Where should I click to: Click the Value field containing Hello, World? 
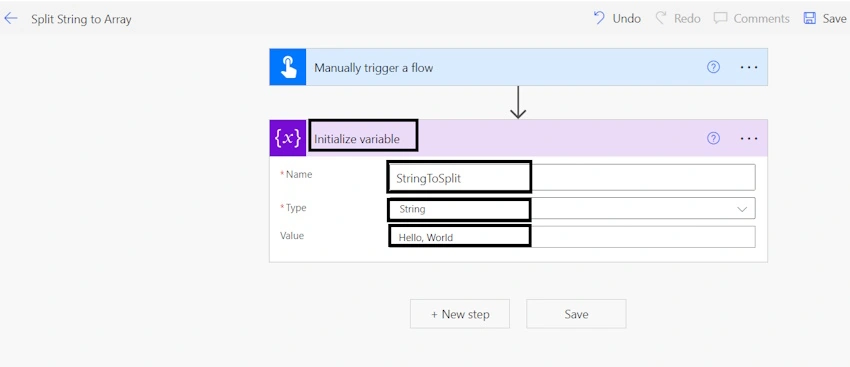coord(571,237)
